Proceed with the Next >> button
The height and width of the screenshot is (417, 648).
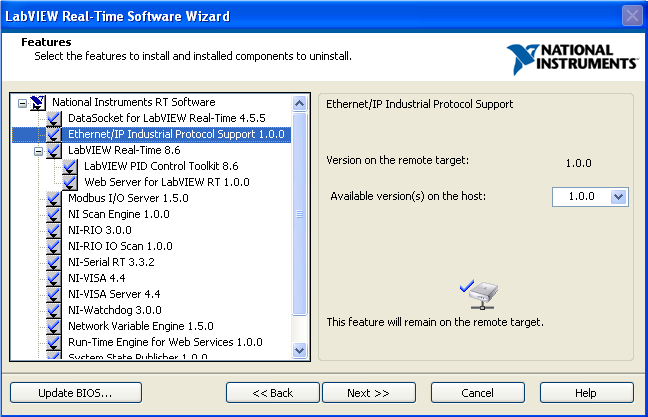(x=369, y=393)
